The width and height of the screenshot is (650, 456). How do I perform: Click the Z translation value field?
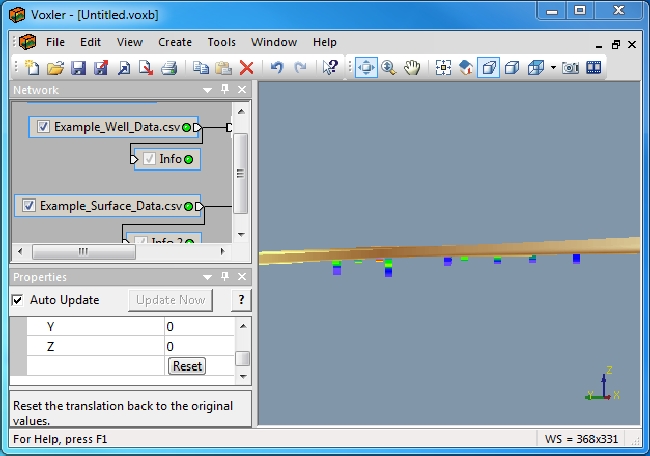tap(199, 346)
